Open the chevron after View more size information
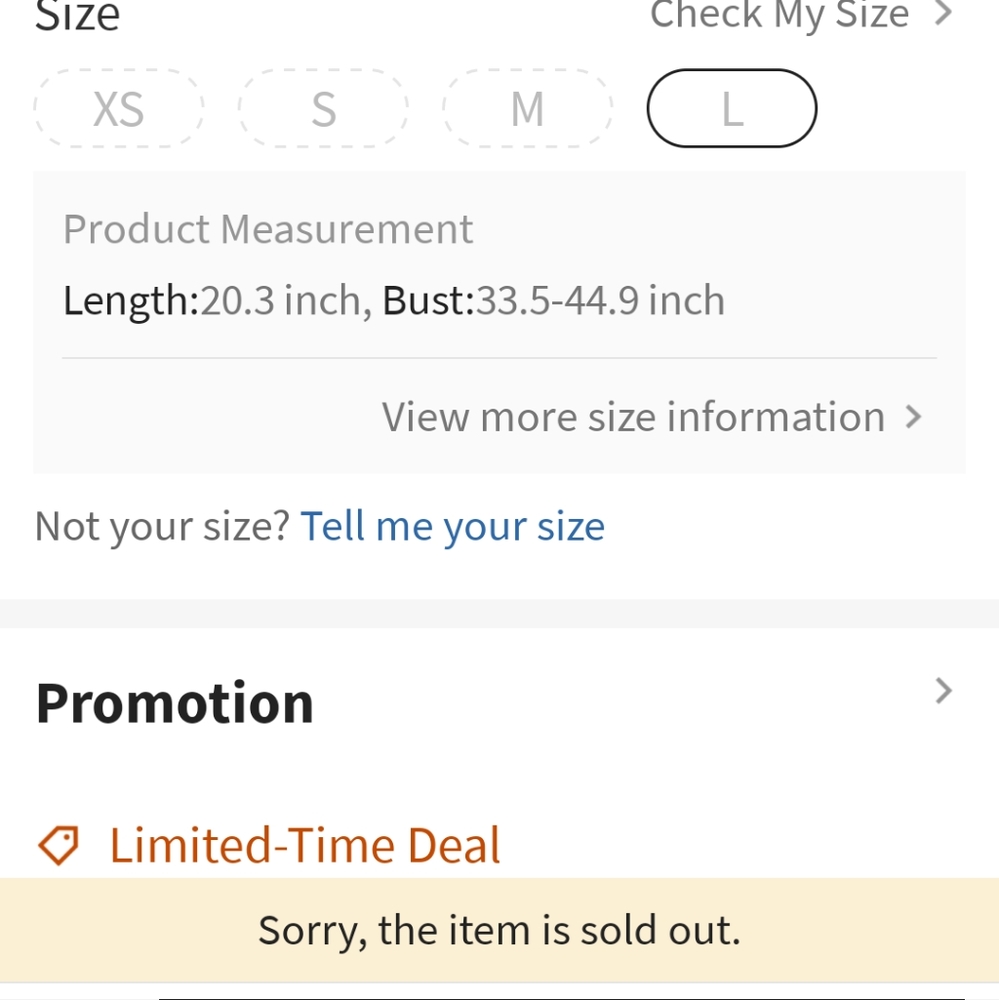 coord(914,417)
